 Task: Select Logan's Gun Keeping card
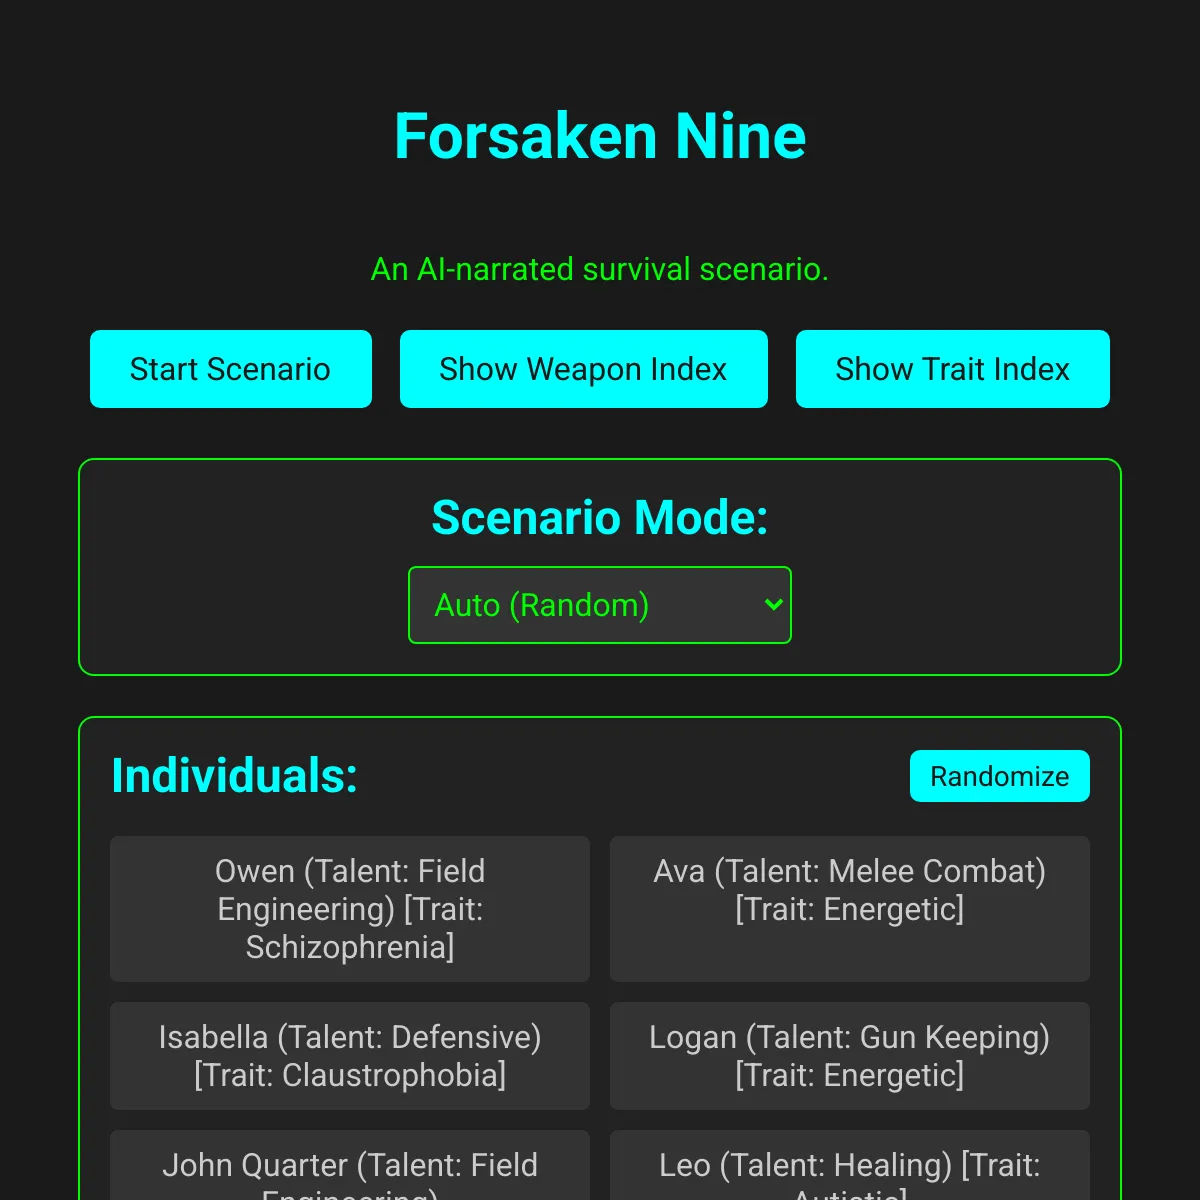(850, 1056)
